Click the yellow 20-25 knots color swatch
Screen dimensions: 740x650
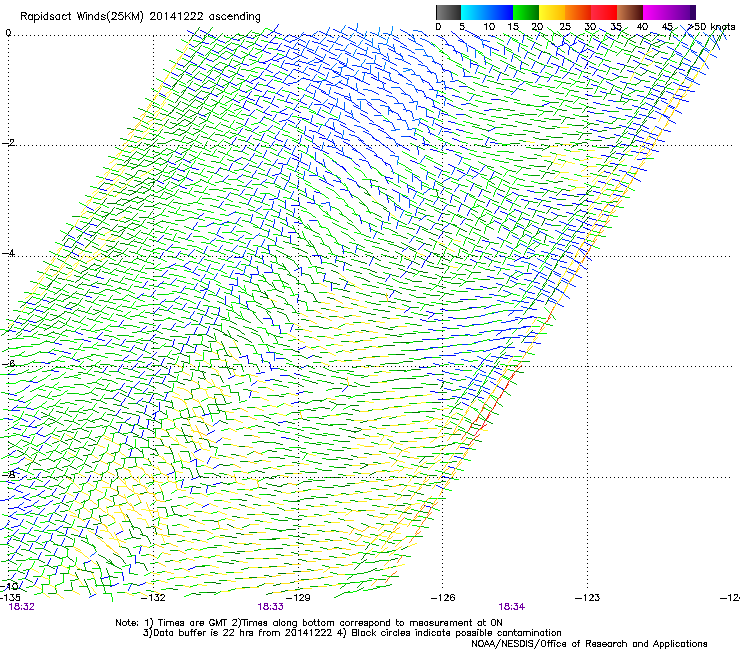click(552, 12)
